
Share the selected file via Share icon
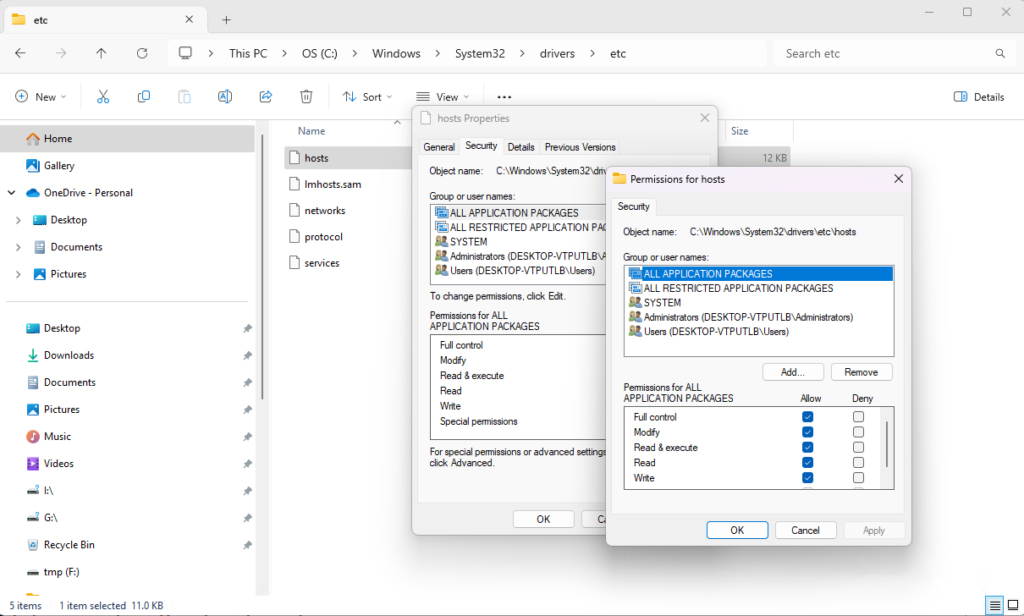pyautogui.click(x=265, y=96)
